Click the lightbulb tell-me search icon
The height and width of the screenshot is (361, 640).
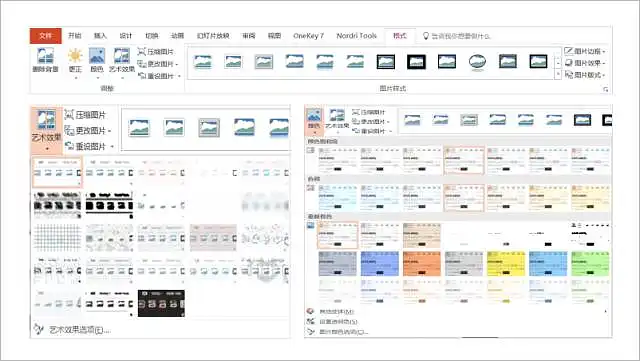point(425,36)
